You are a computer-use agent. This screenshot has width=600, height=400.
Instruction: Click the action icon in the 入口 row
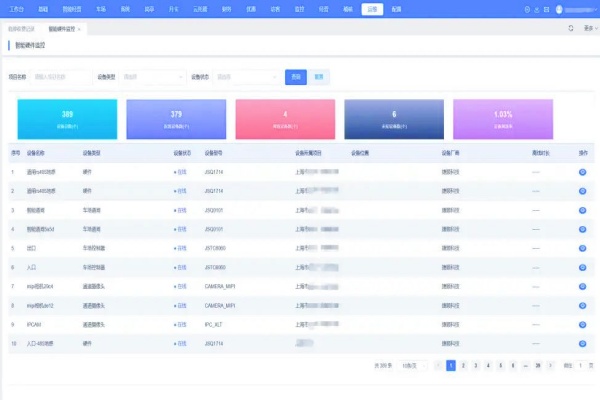tap(582, 267)
